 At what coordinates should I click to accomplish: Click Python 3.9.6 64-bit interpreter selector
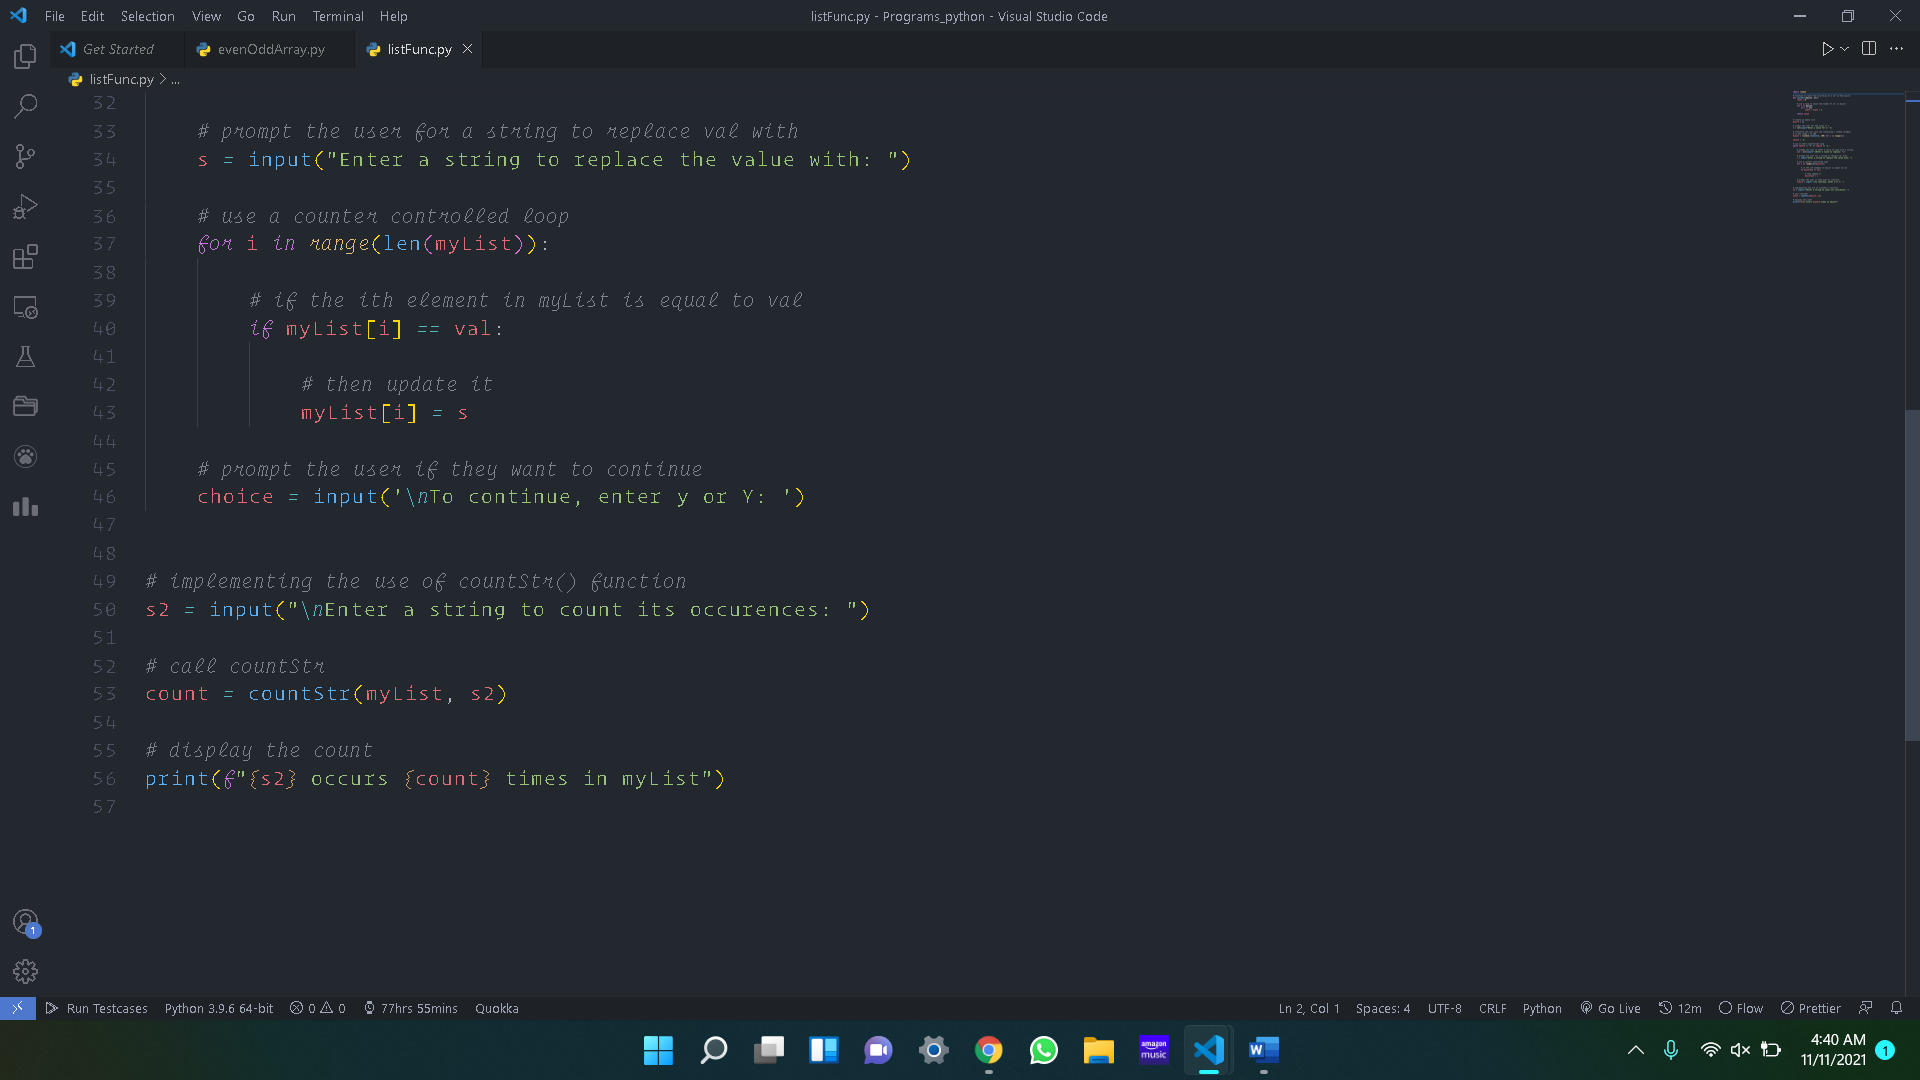click(218, 1008)
